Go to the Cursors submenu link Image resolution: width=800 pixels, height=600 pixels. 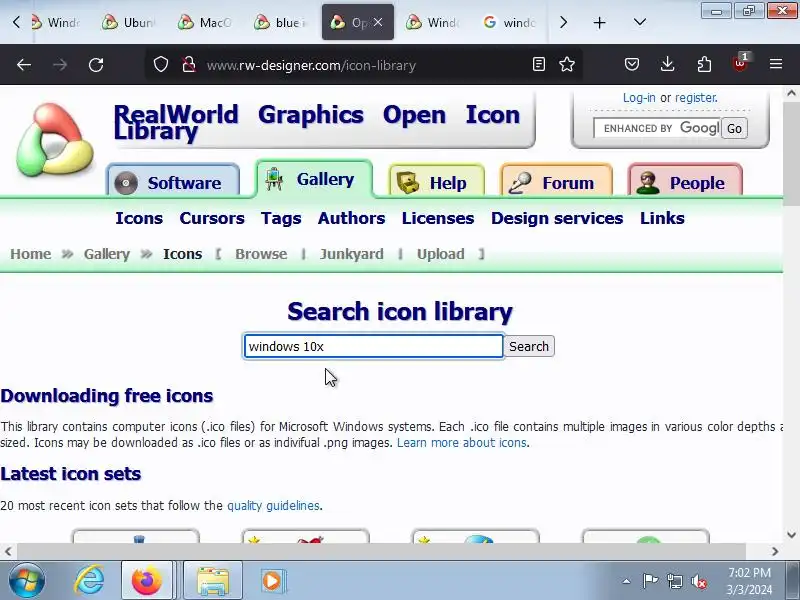[212, 218]
